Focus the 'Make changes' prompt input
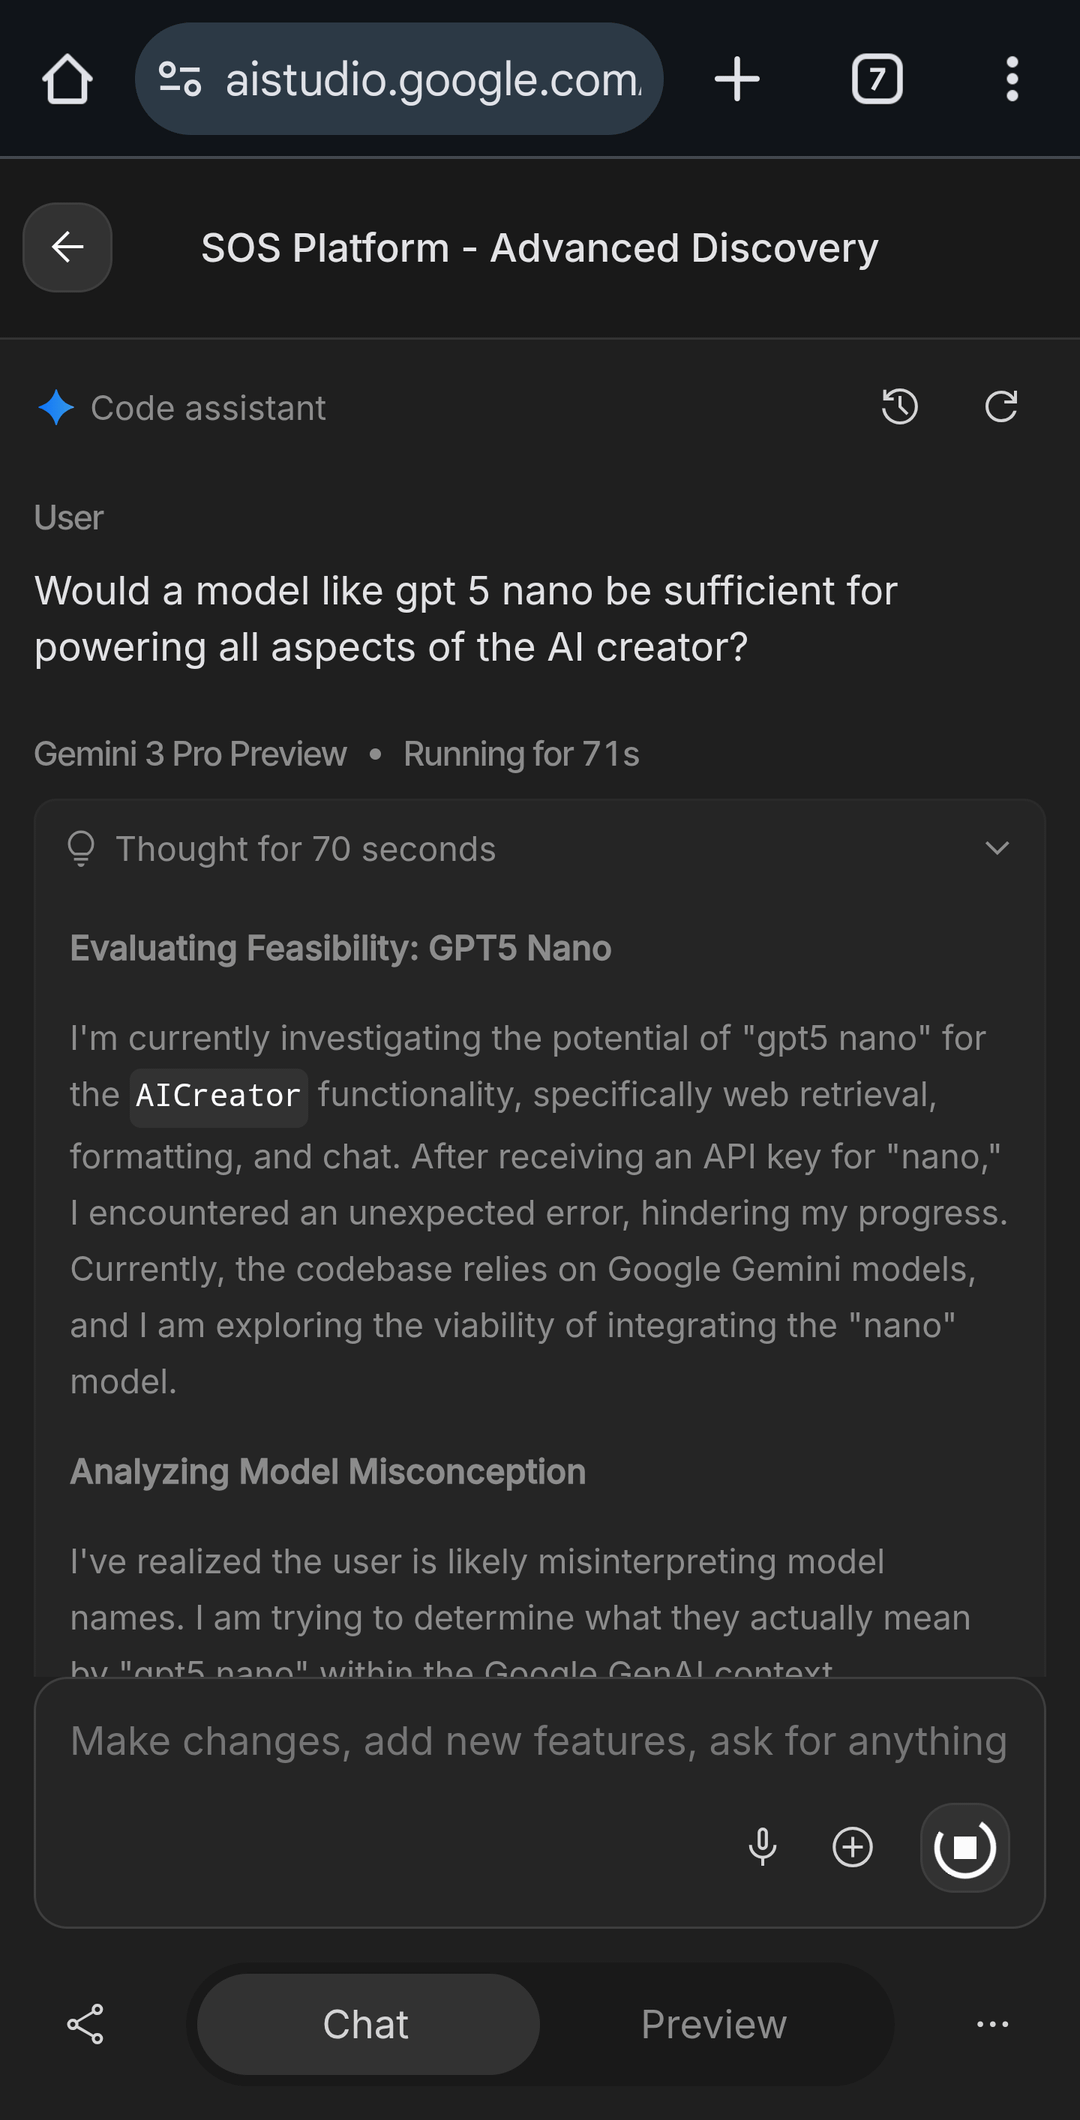This screenshot has height=2120, width=1080. [x=538, y=1742]
